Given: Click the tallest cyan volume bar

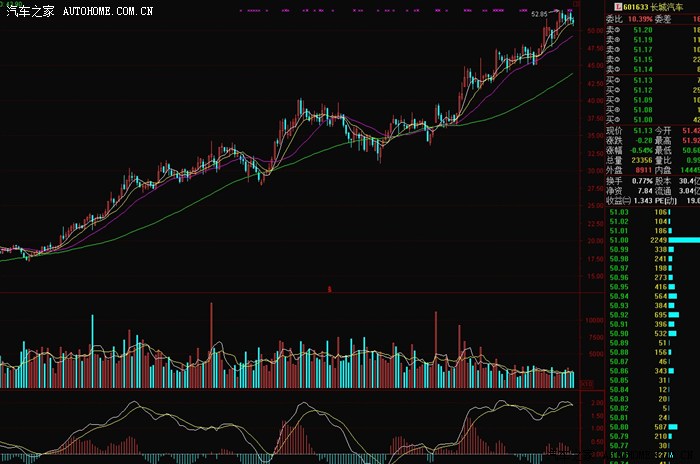Looking at the screenshot, I should [x=93, y=351].
